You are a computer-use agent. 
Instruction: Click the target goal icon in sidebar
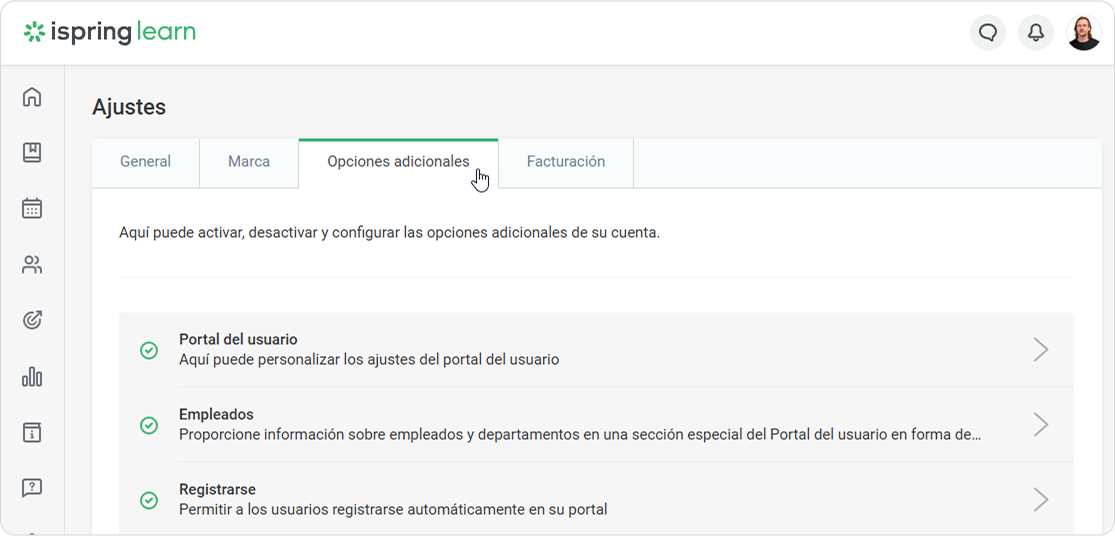[32, 321]
